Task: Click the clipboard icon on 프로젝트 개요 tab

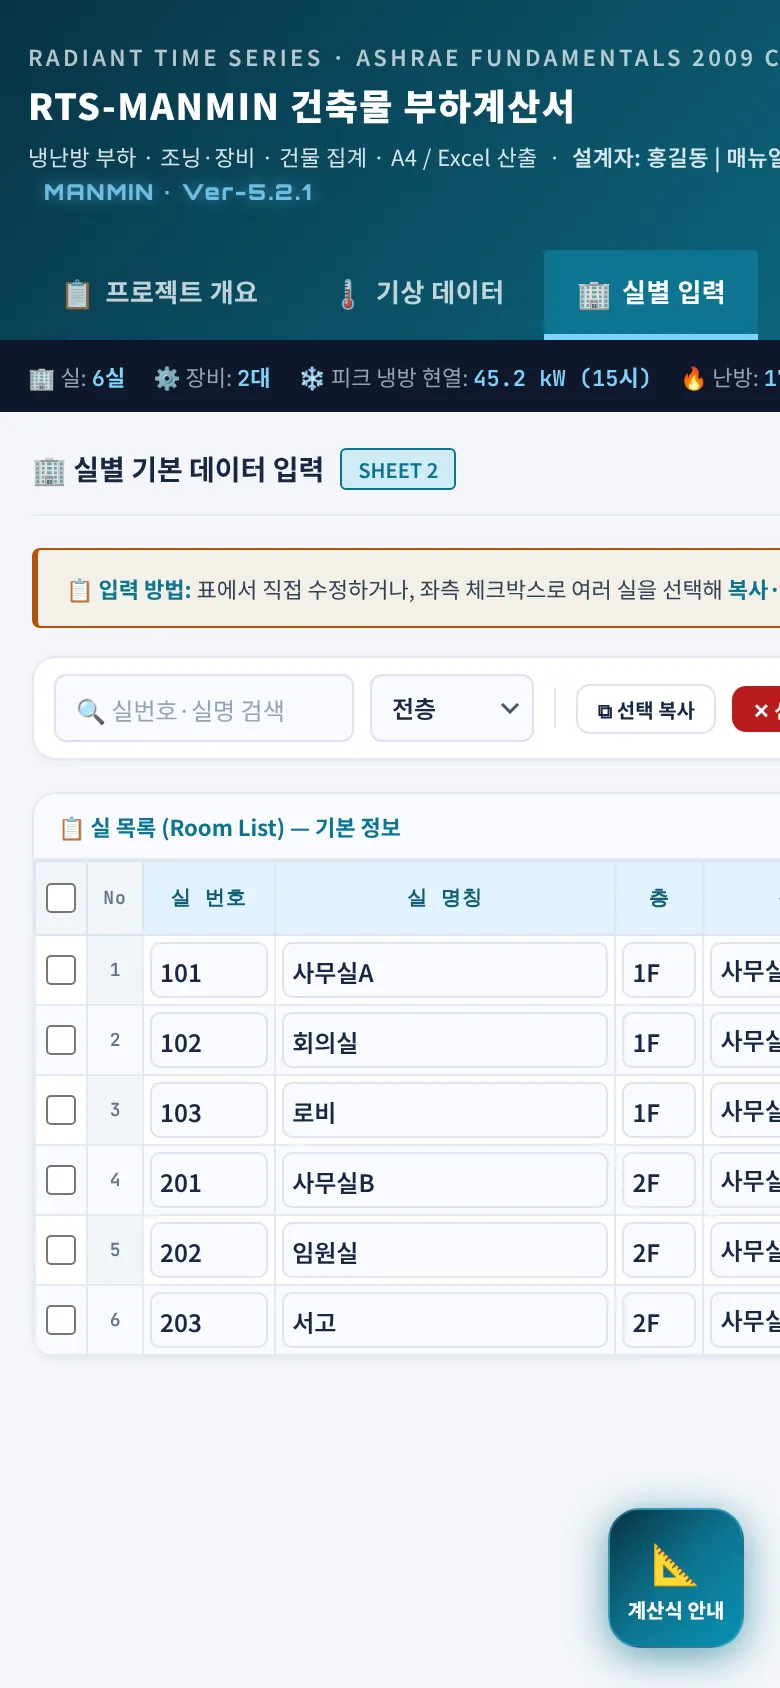Action: tap(77, 294)
